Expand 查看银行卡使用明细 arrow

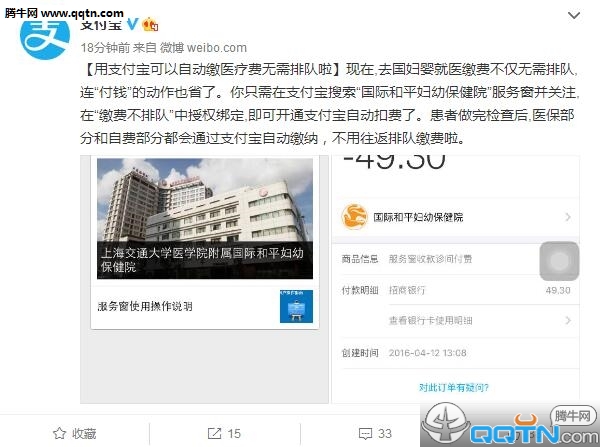pos(568,321)
